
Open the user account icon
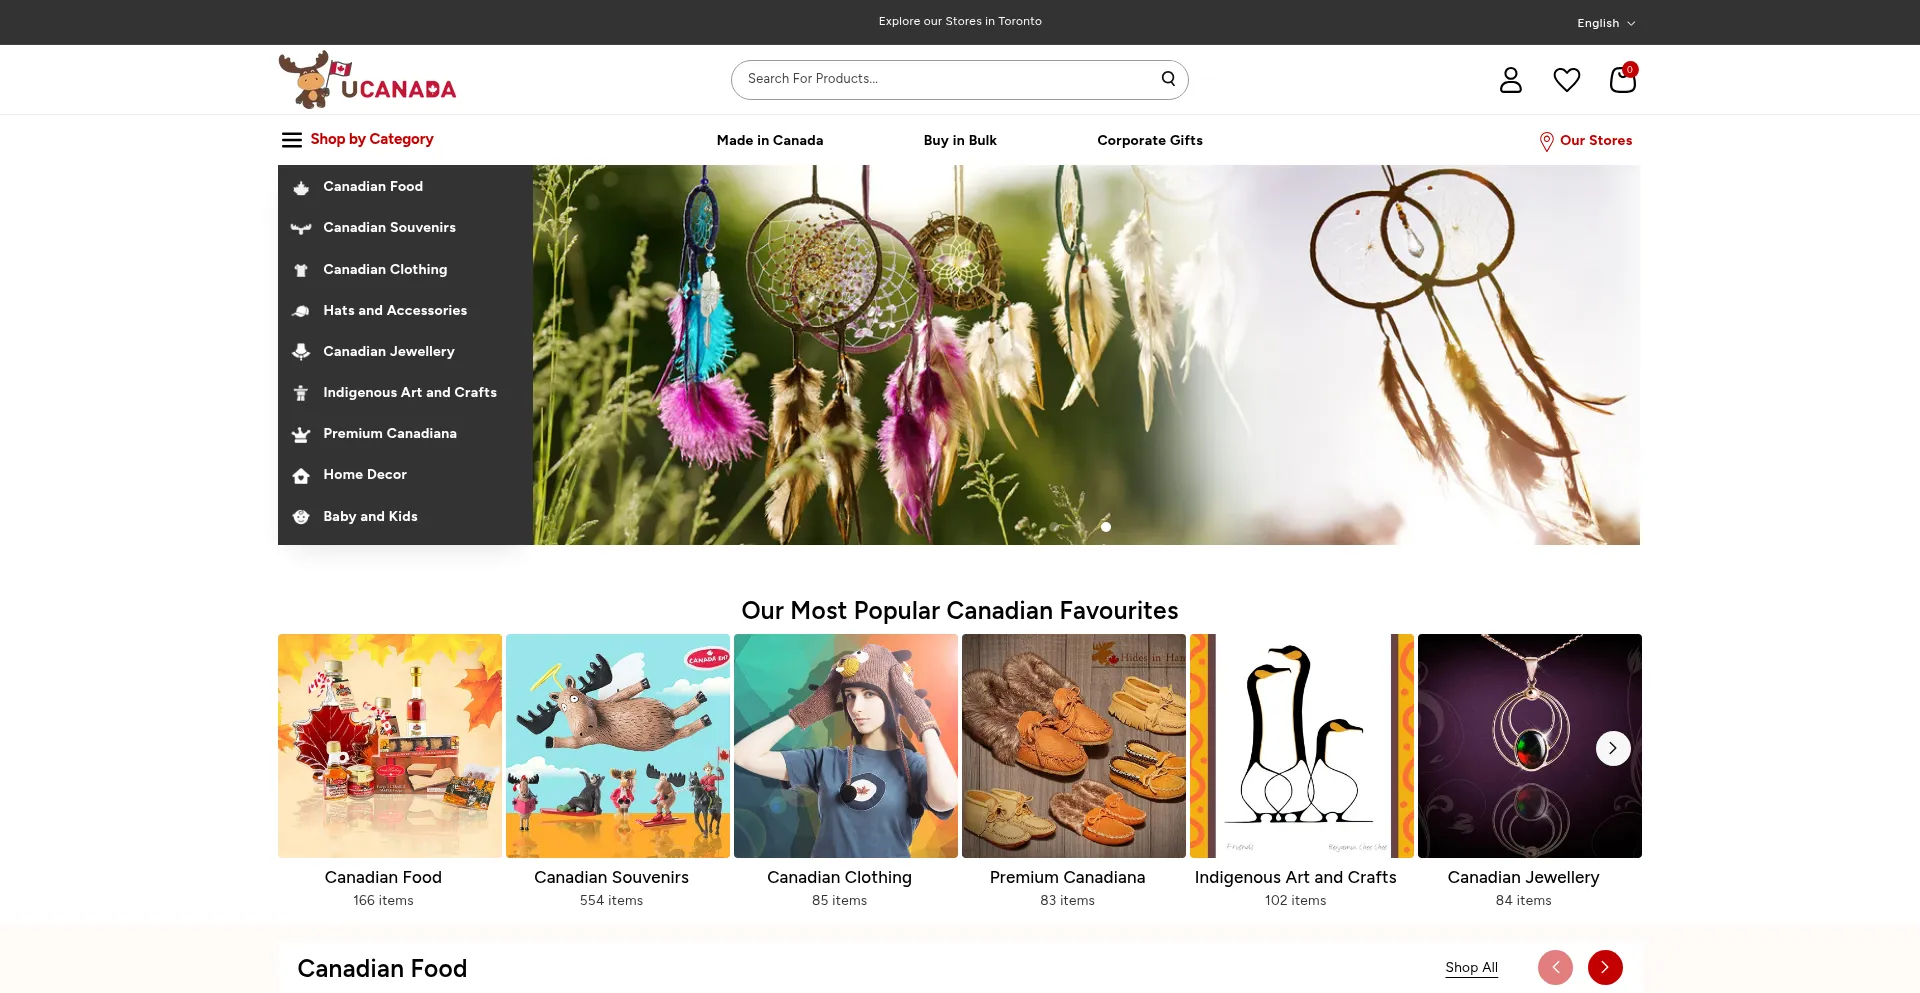[x=1510, y=80]
